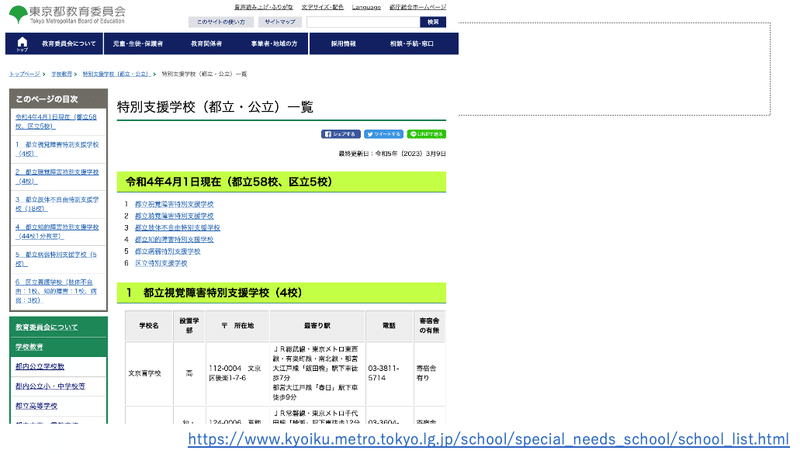The width and height of the screenshot is (800, 454).
Task: Click the page title 特別支援学校(都立・公立)一覧
Action: (215, 107)
